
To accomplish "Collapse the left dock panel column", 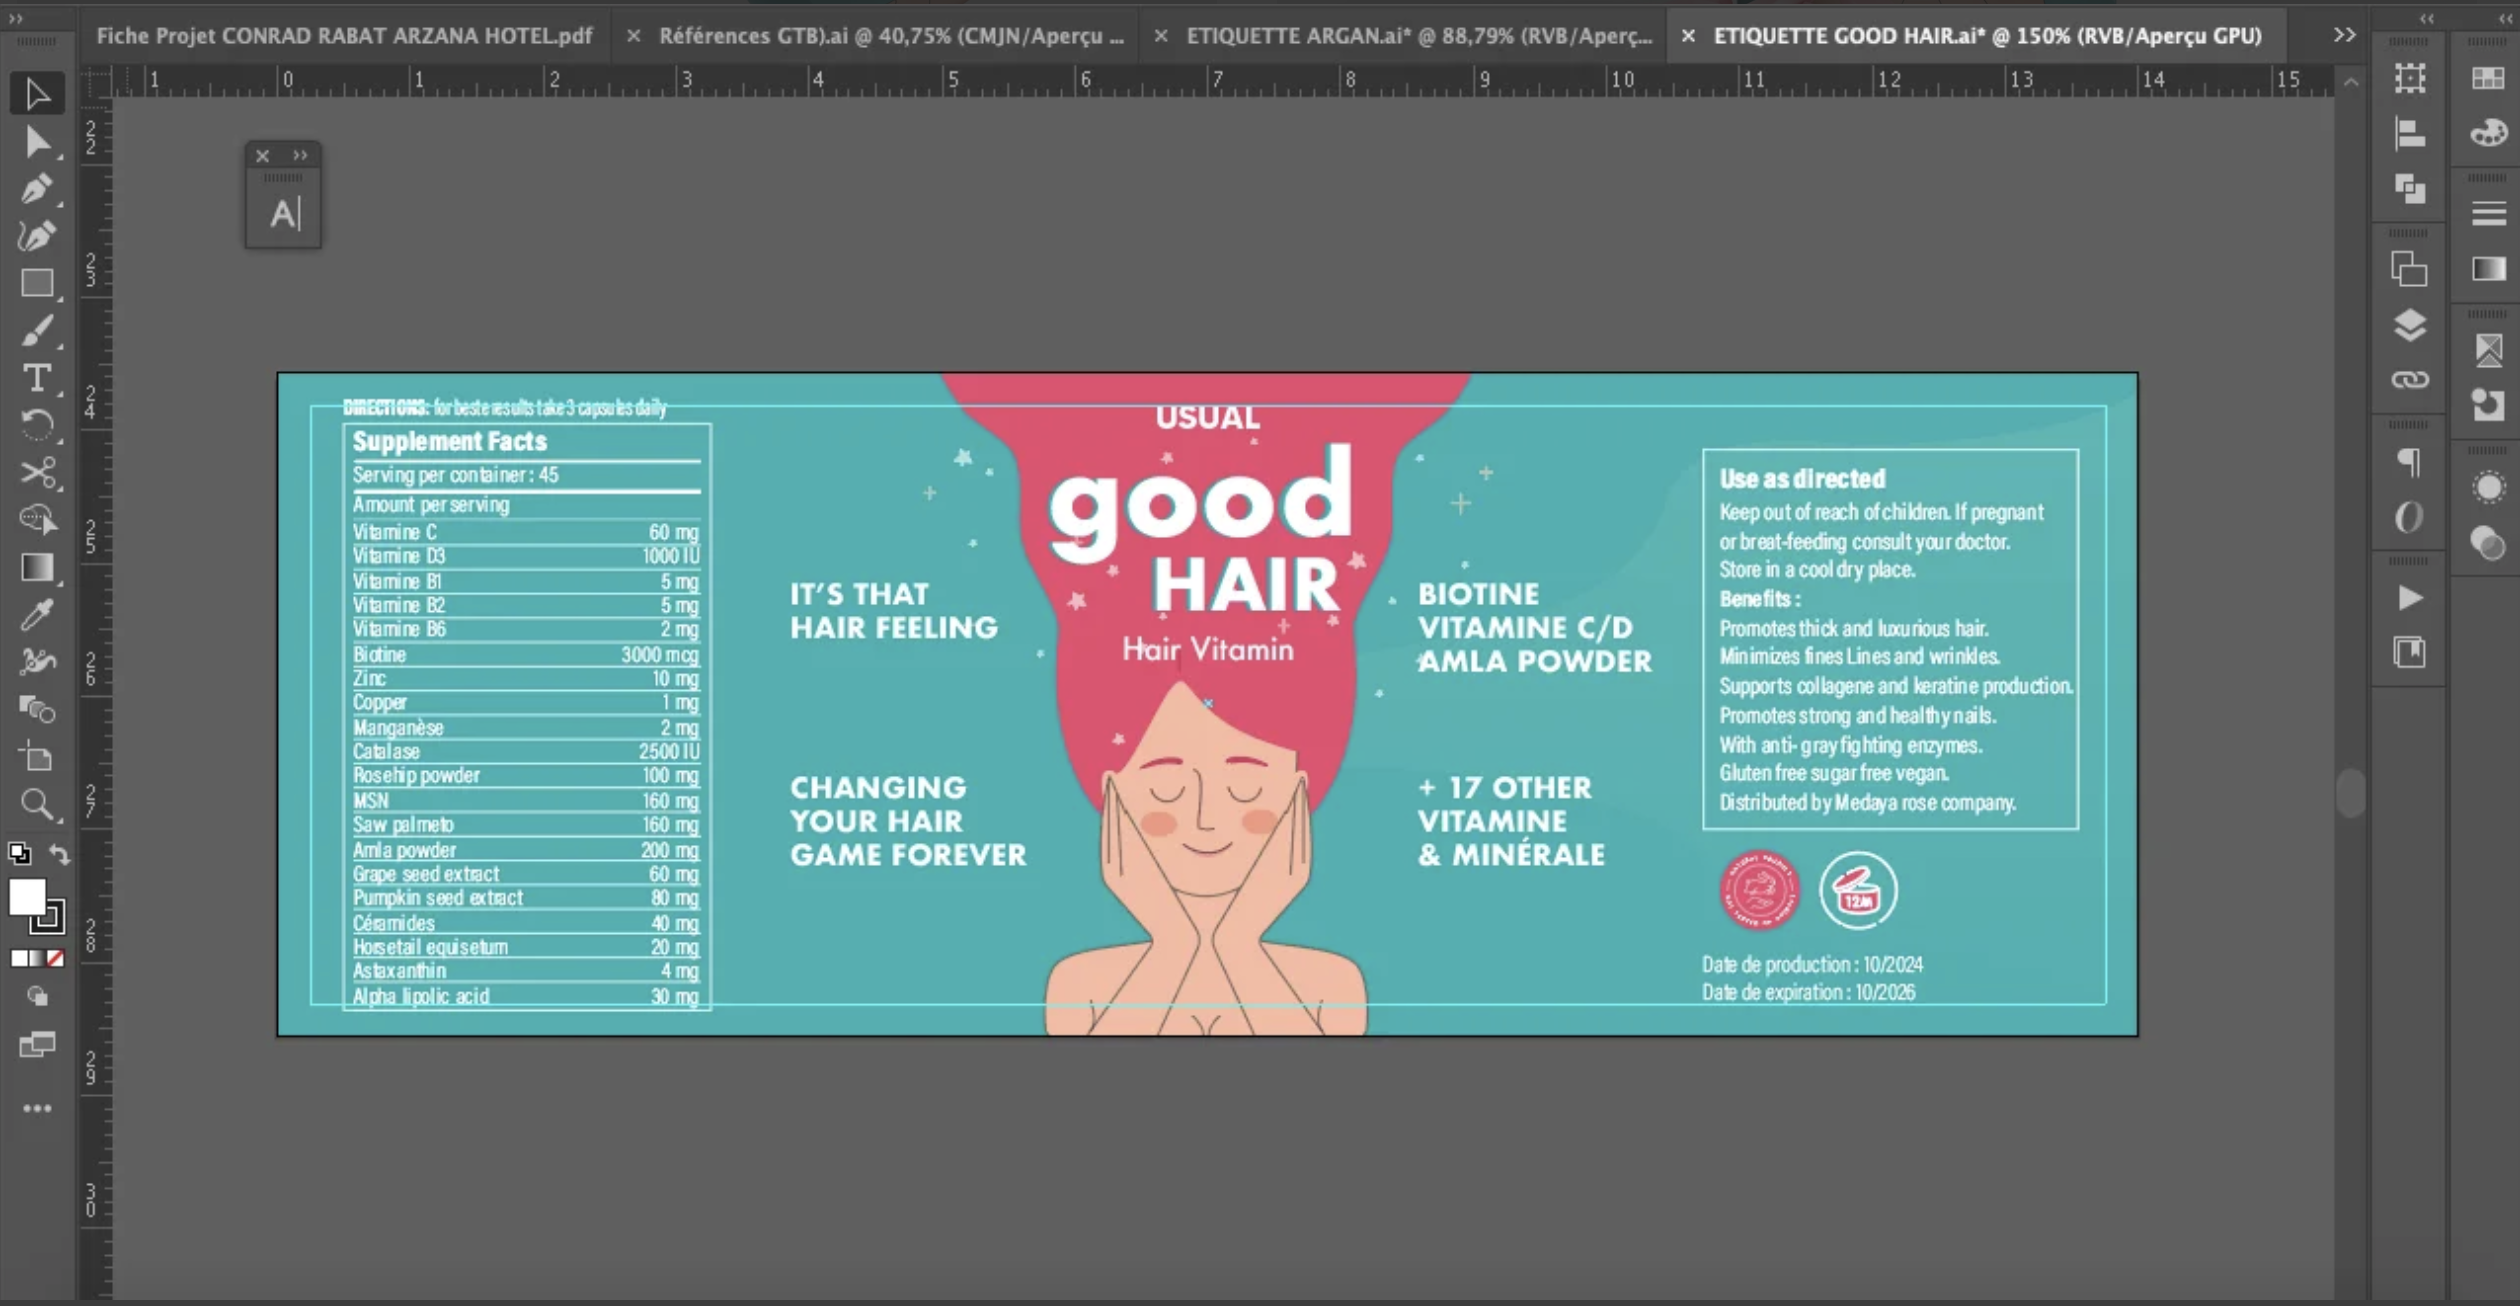I will [2427, 18].
